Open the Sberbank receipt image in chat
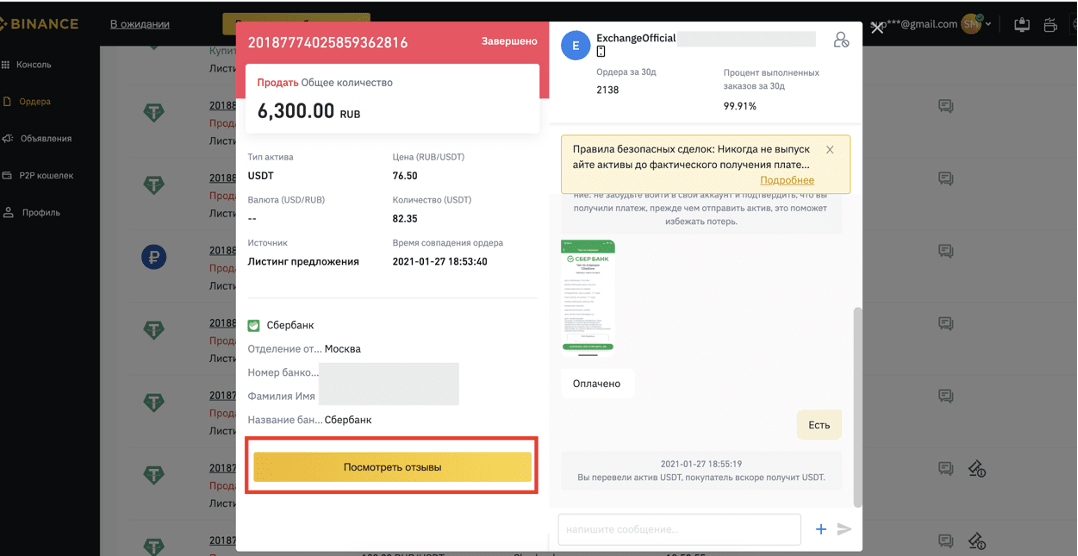The width and height of the screenshot is (1078, 556). click(588, 298)
